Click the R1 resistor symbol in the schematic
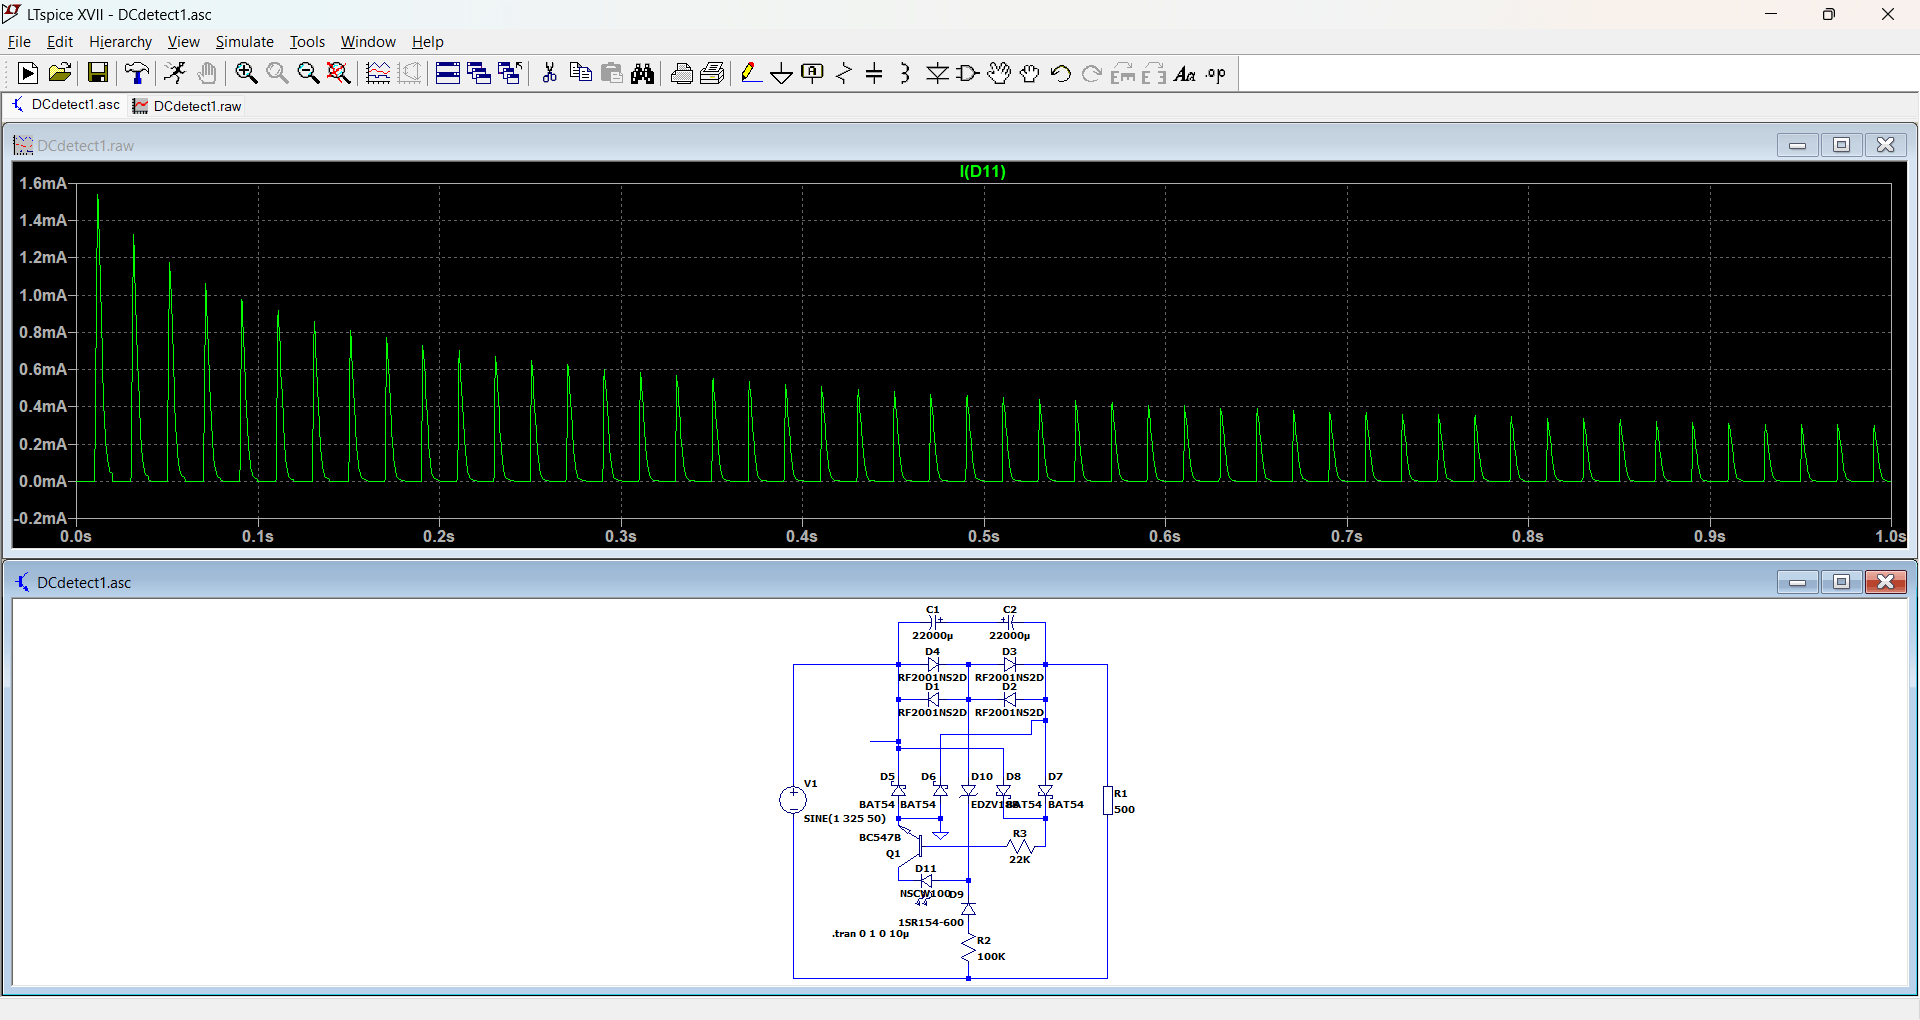The width and height of the screenshot is (1920, 1020). 1108,800
